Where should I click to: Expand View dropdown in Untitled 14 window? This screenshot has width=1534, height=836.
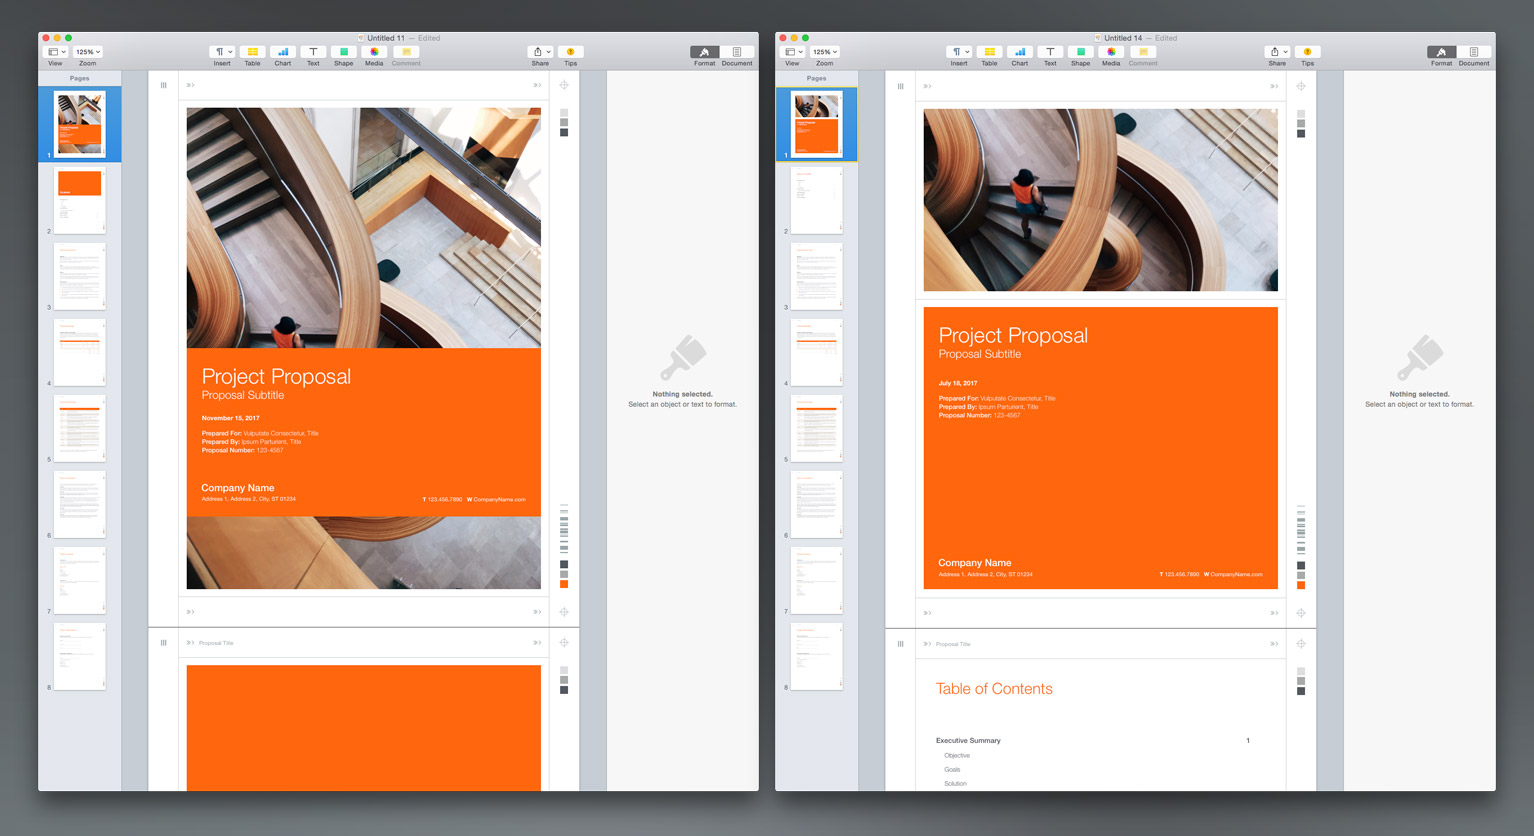[x=793, y=52]
